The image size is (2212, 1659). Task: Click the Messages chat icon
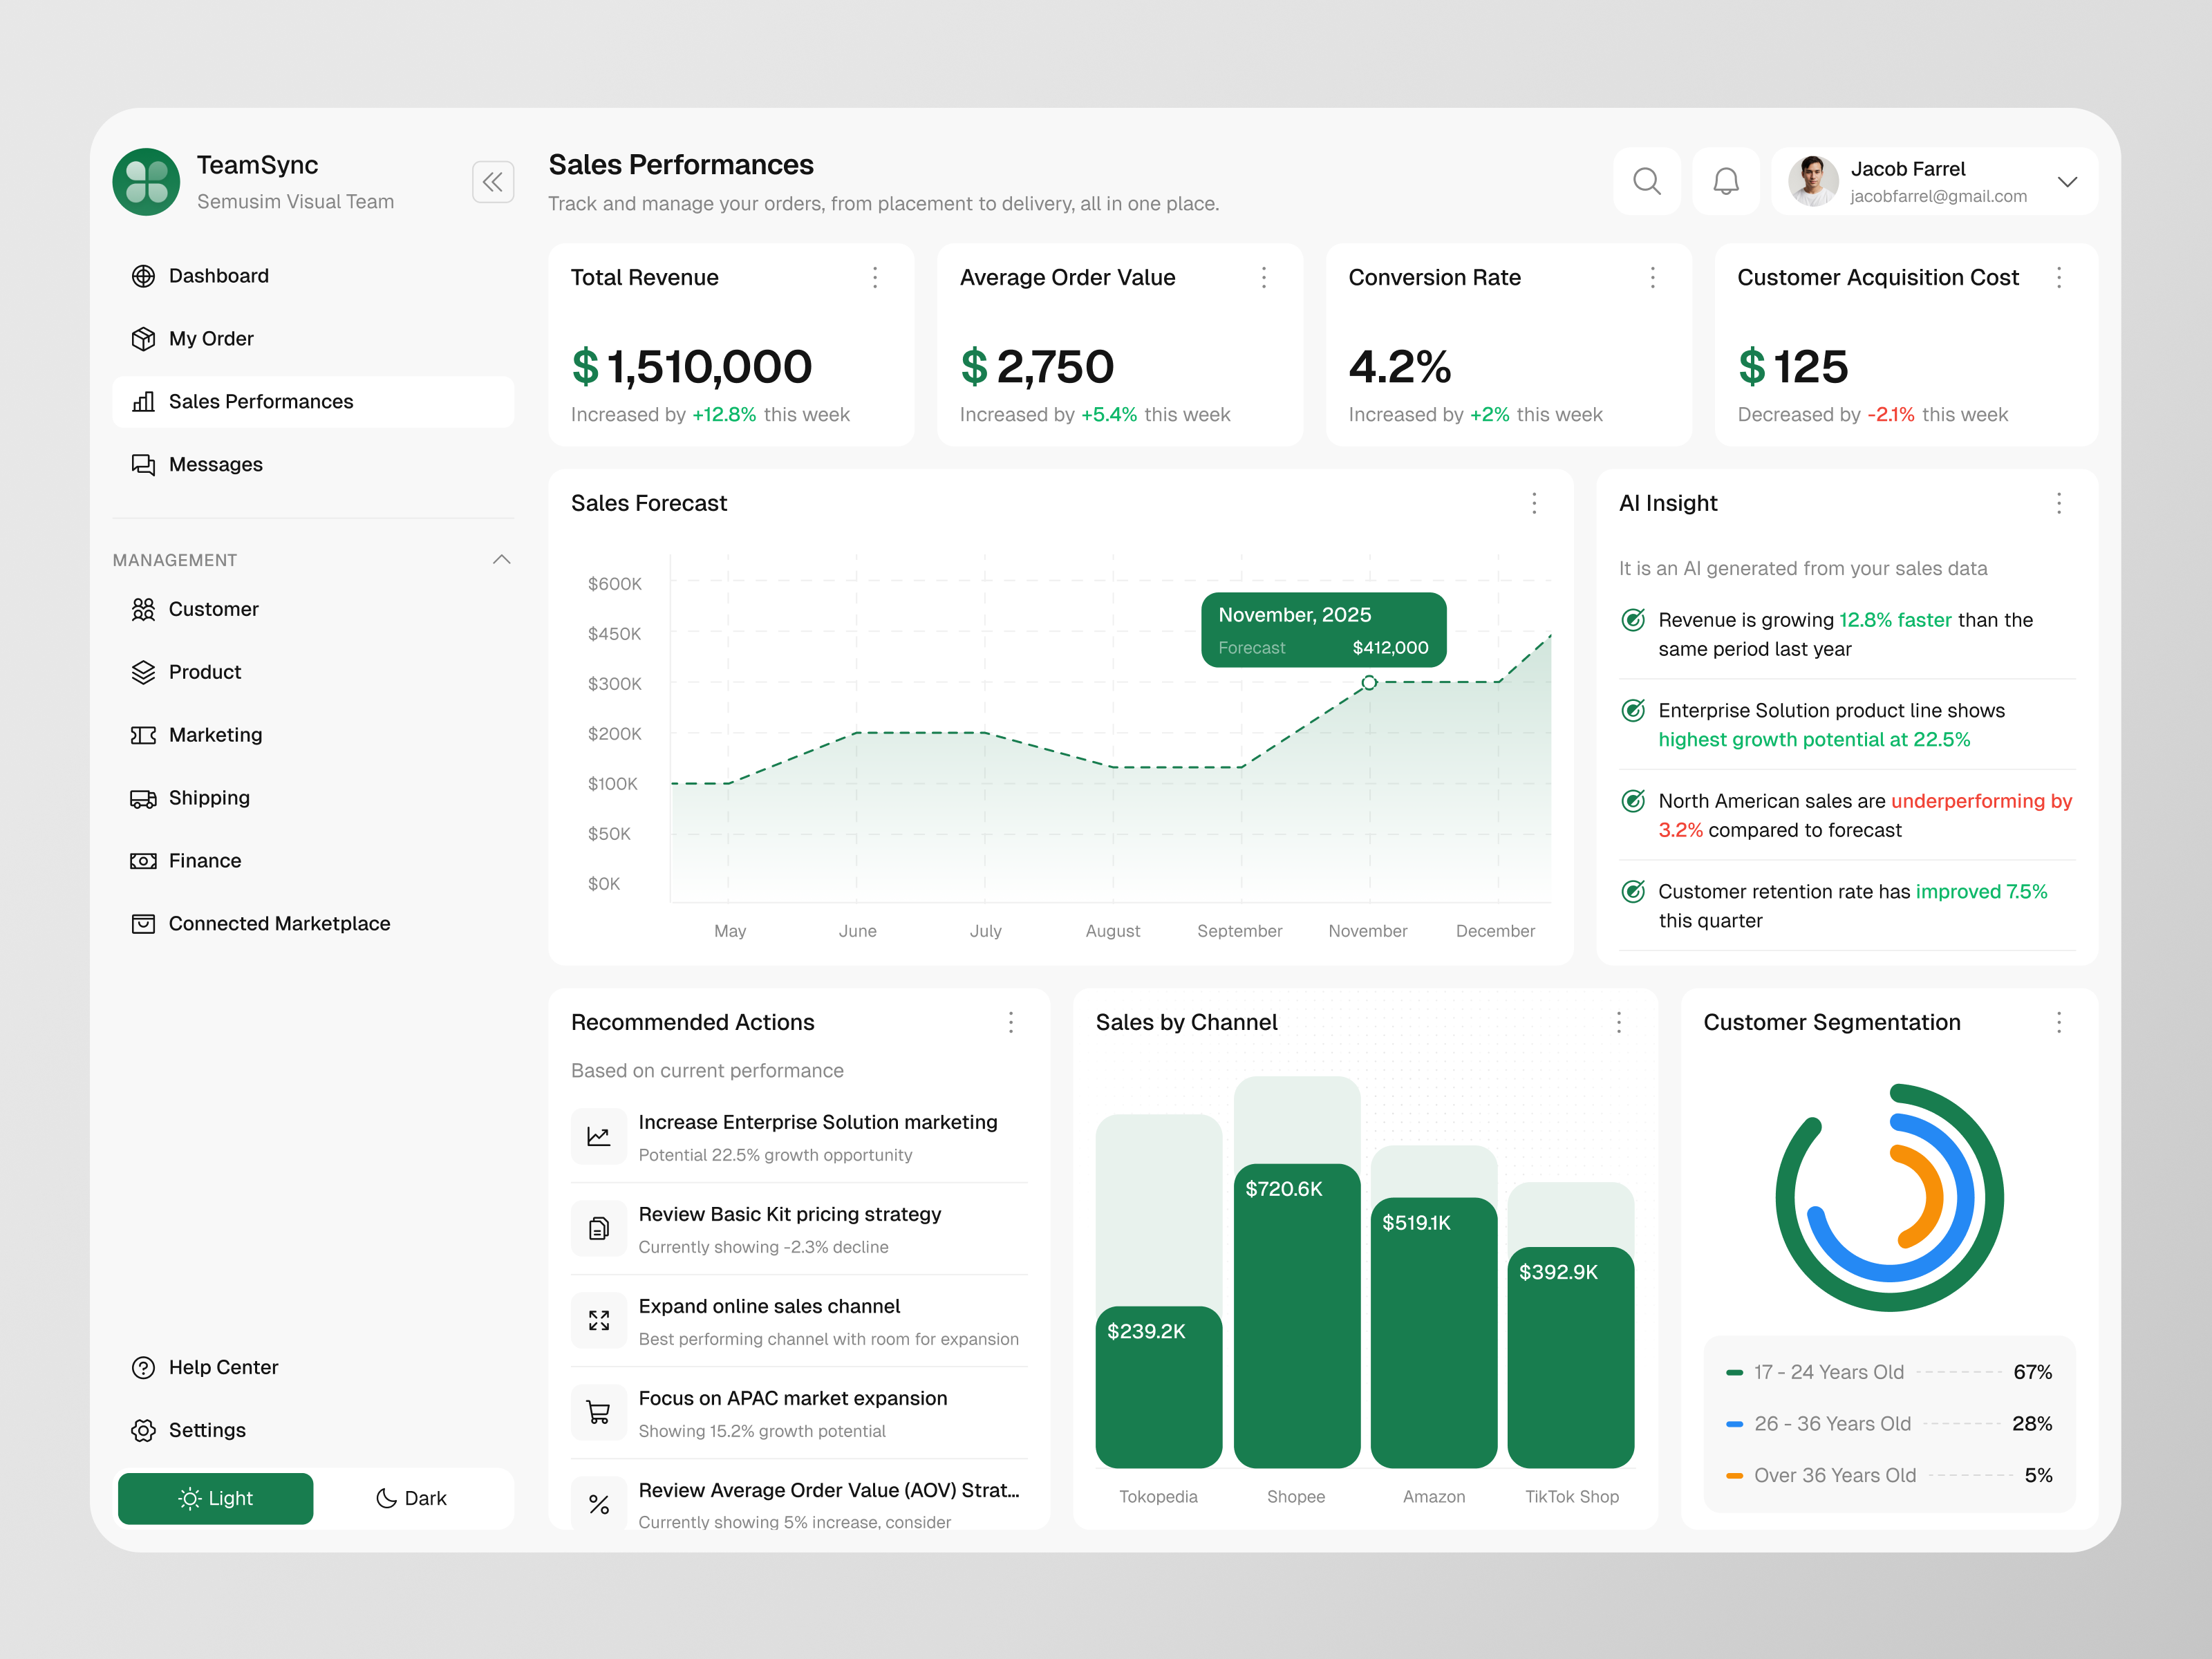click(144, 464)
